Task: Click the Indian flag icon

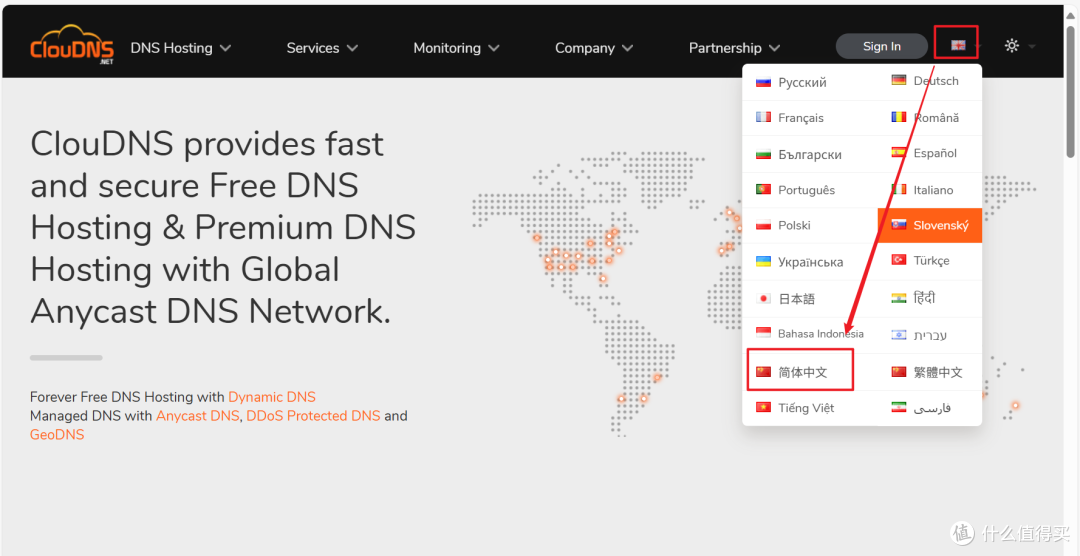Action: [898, 298]
